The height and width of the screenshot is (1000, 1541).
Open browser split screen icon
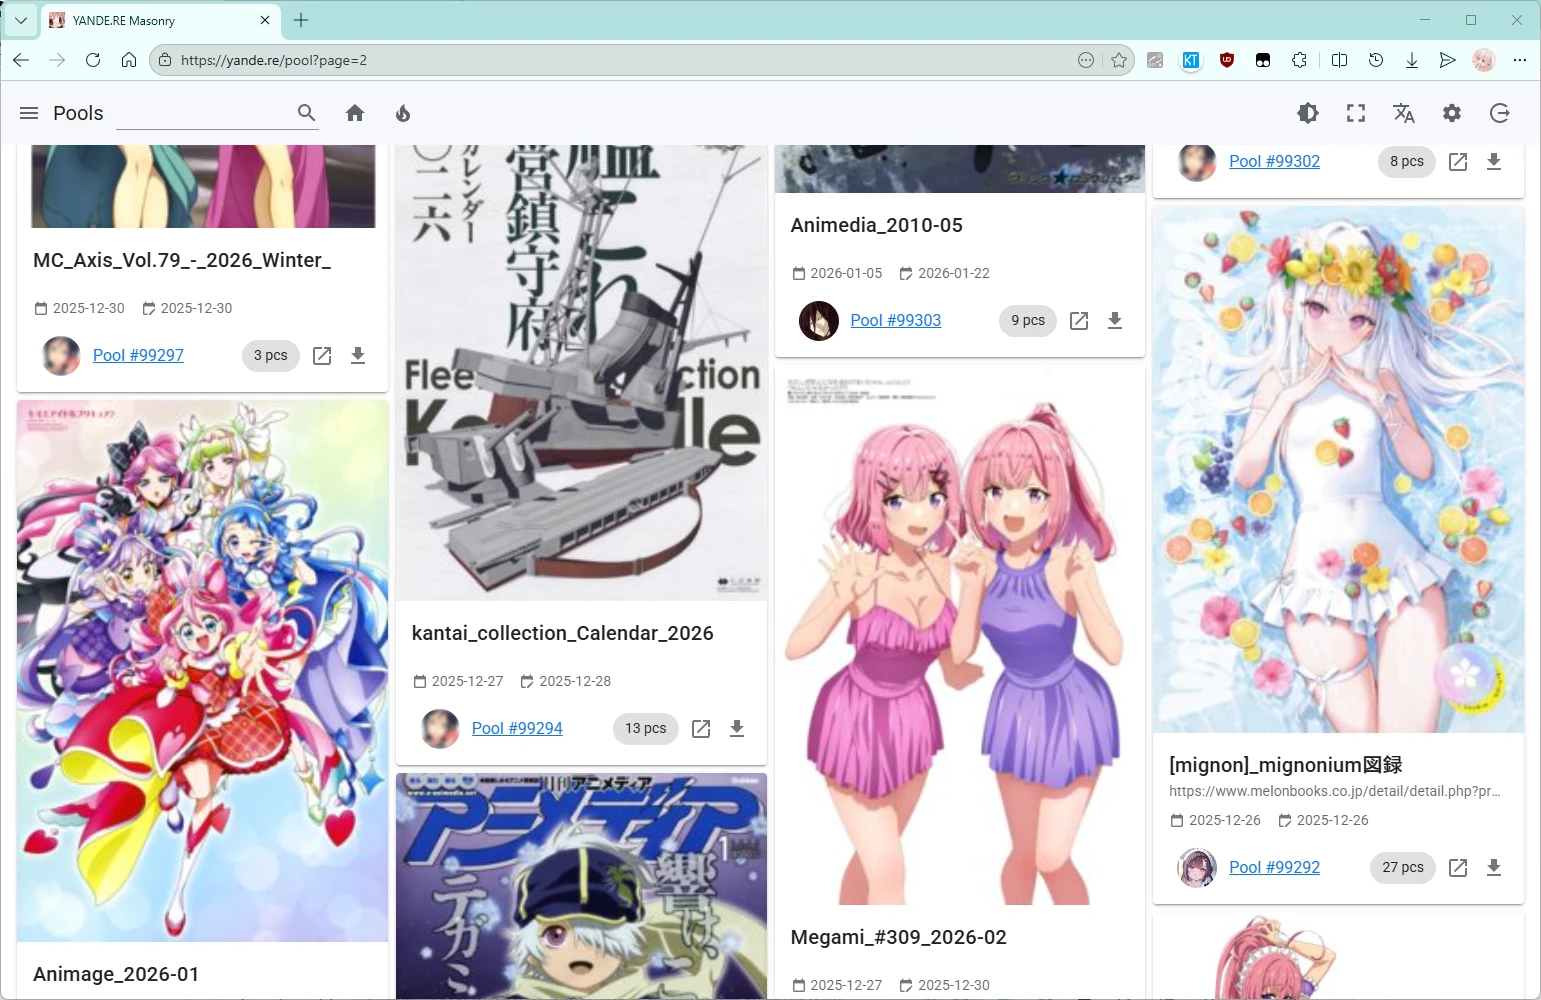point(1340,60)
